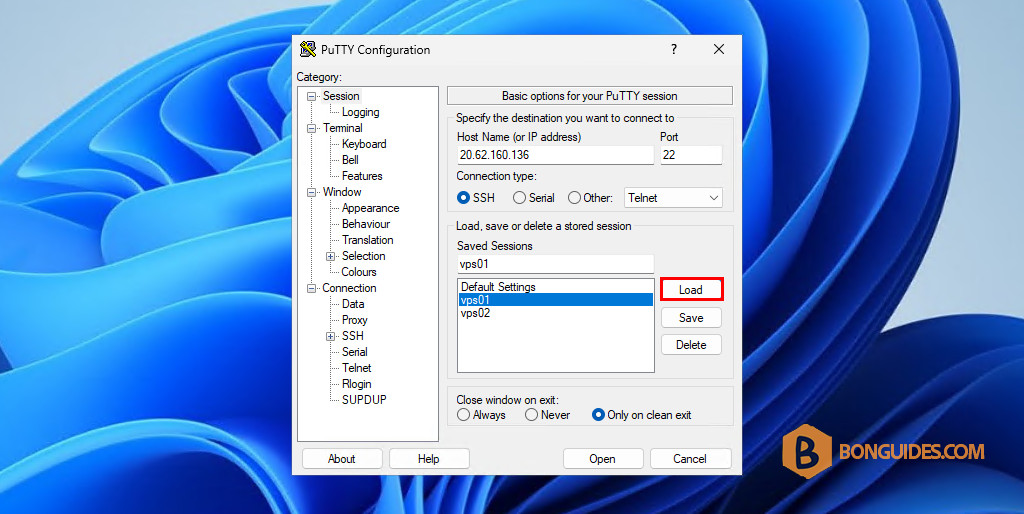
Task: Collapse the Window tree node
Action: point(312,193)
